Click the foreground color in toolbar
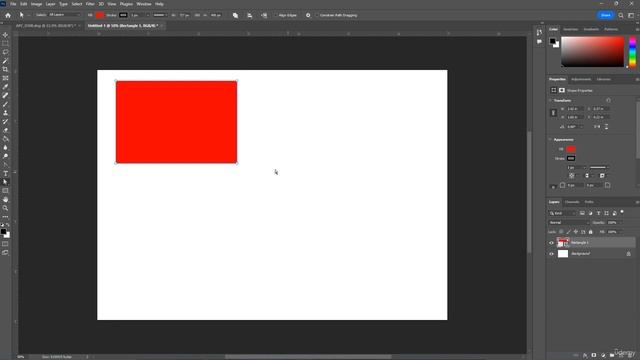The height and width of the screenshot is (360, 640). coord(4,232)
